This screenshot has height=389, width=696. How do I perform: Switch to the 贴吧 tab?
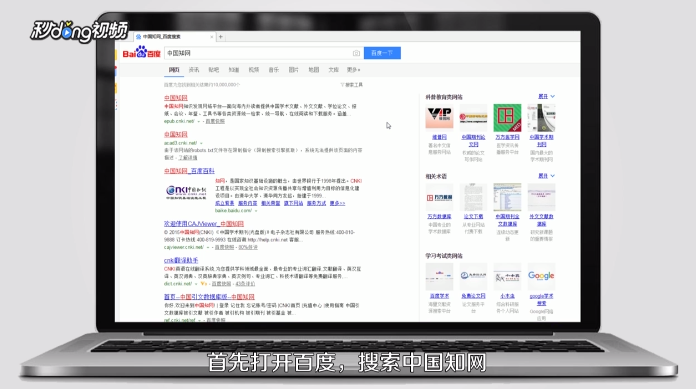click(214, 70)
